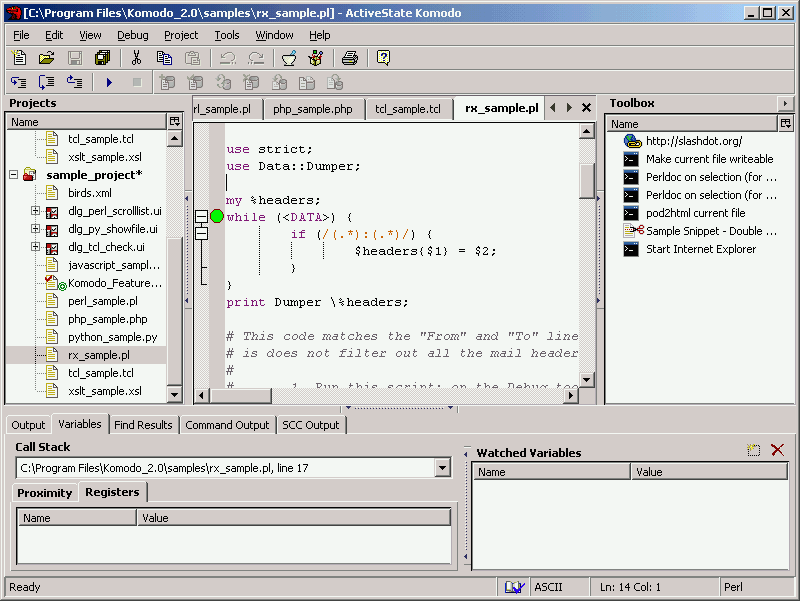
Task: Create a new file with the New icon
Action: pos(19,58)
